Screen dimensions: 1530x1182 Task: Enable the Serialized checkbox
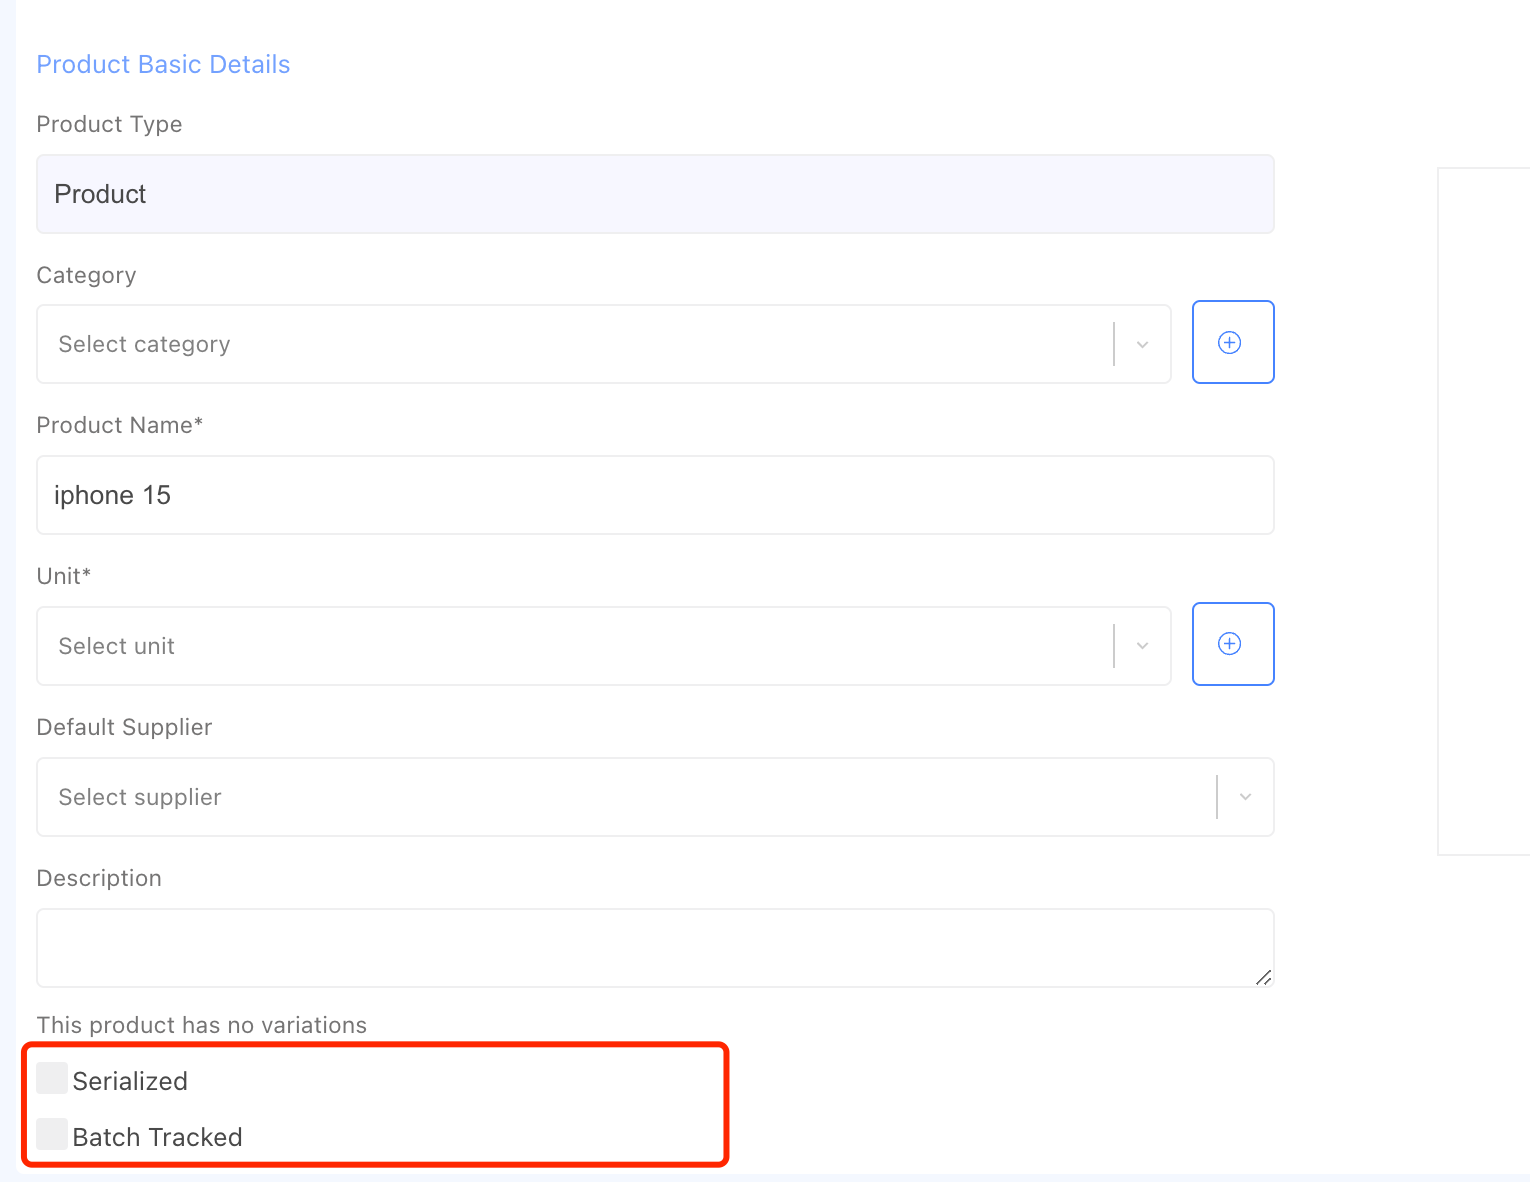[x=52, y=1078]
